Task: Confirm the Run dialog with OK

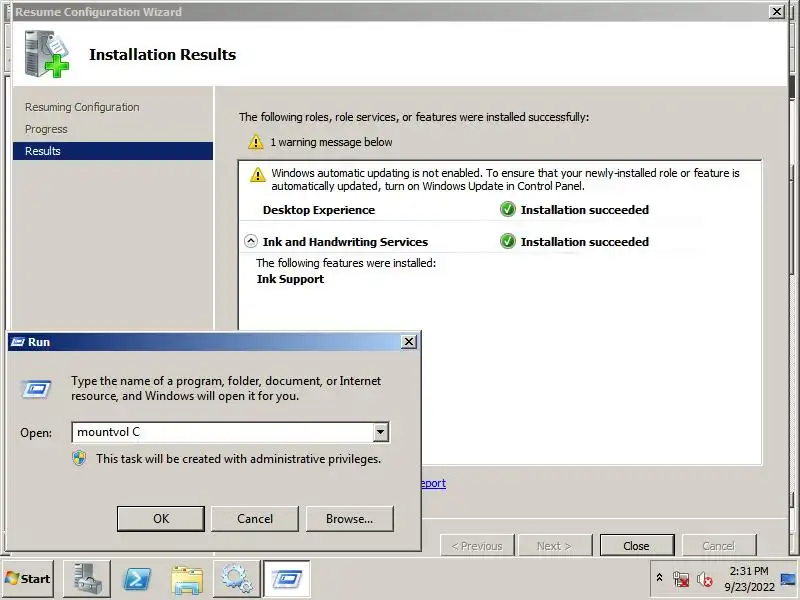Action: 161,519
